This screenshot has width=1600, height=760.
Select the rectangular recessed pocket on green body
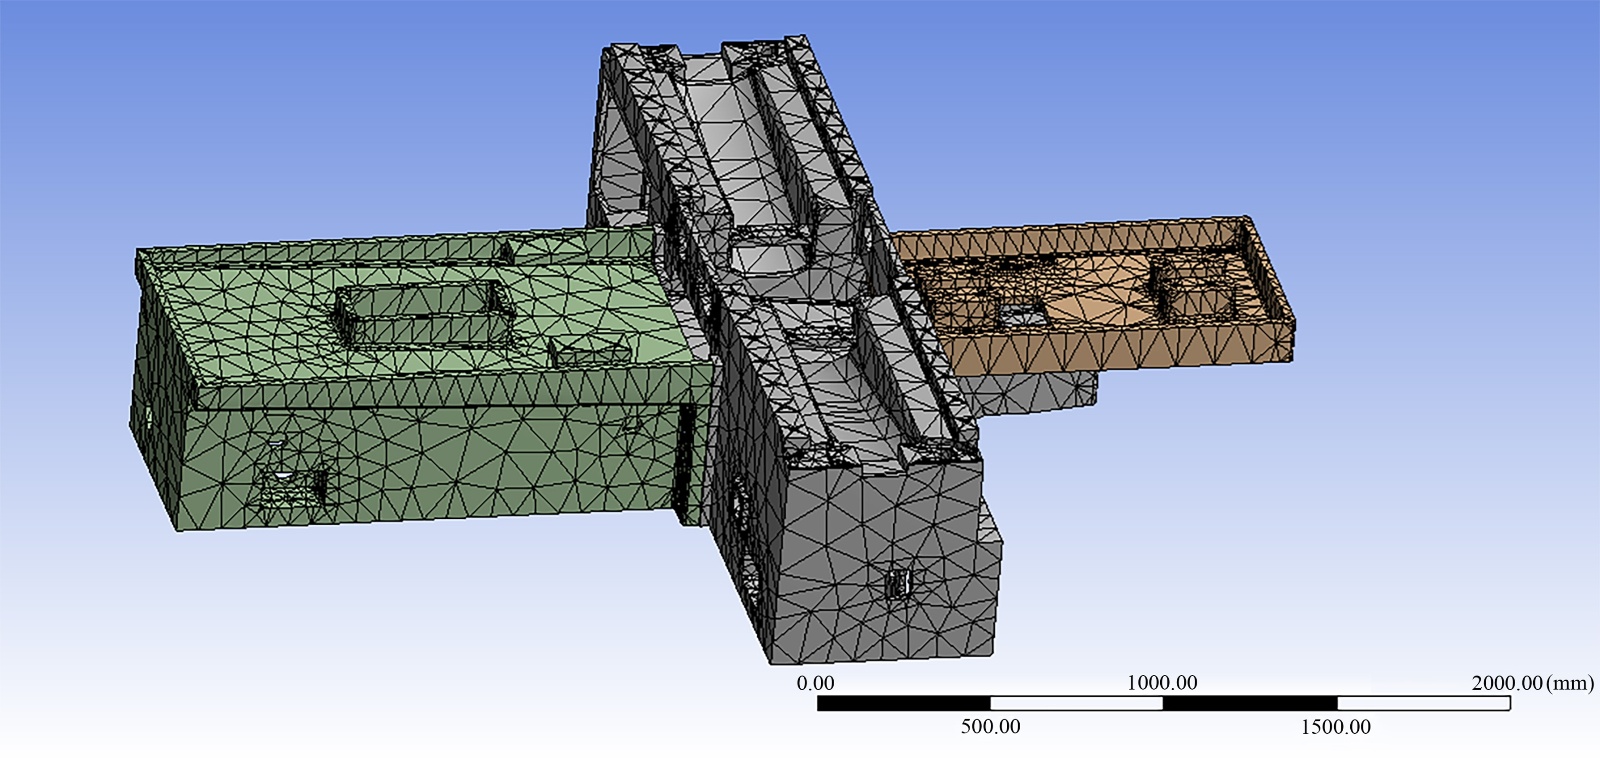(x=425, y=313)
